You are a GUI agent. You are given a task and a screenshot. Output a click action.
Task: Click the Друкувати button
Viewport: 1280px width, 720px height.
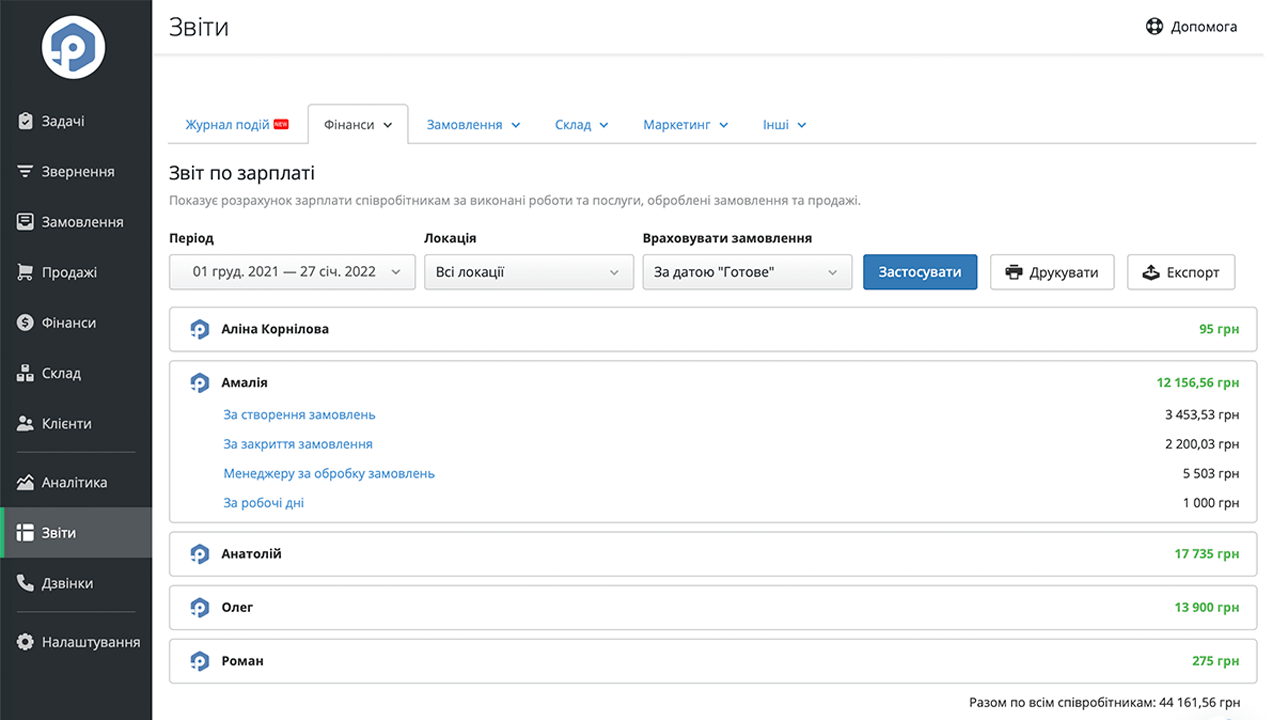coord(1052,272)
